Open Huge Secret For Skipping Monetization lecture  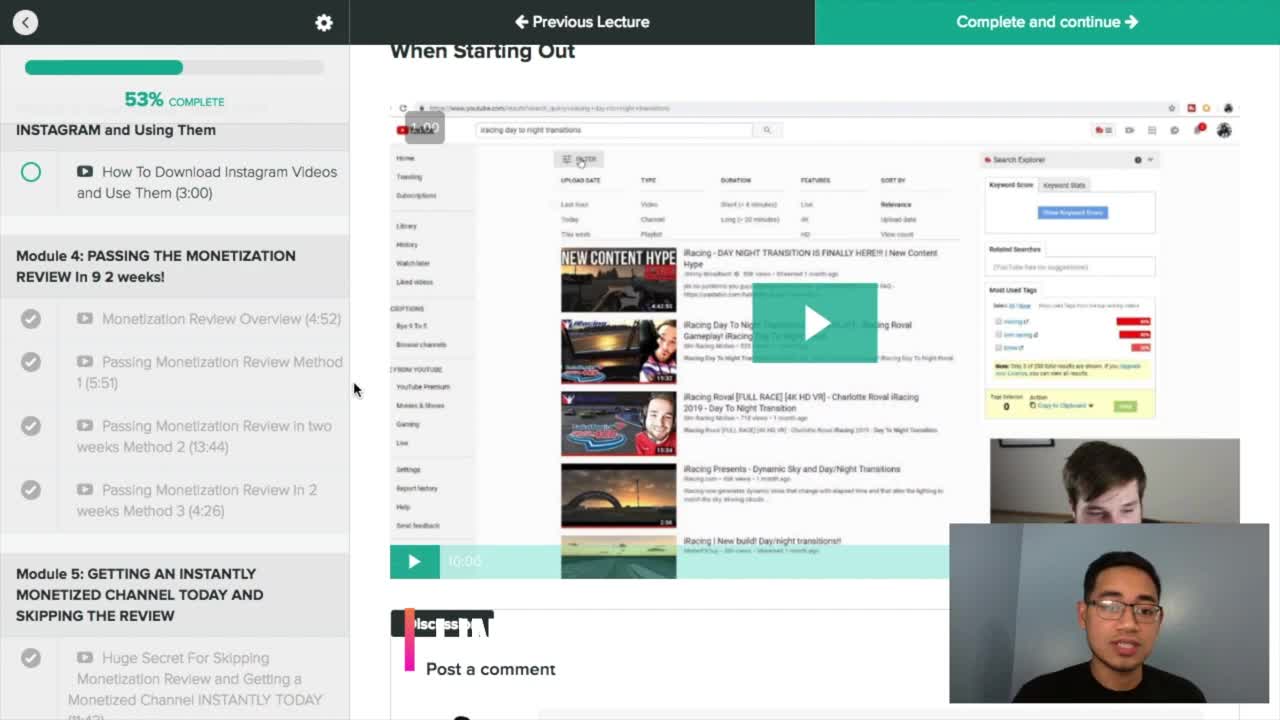tap(195, 688)
